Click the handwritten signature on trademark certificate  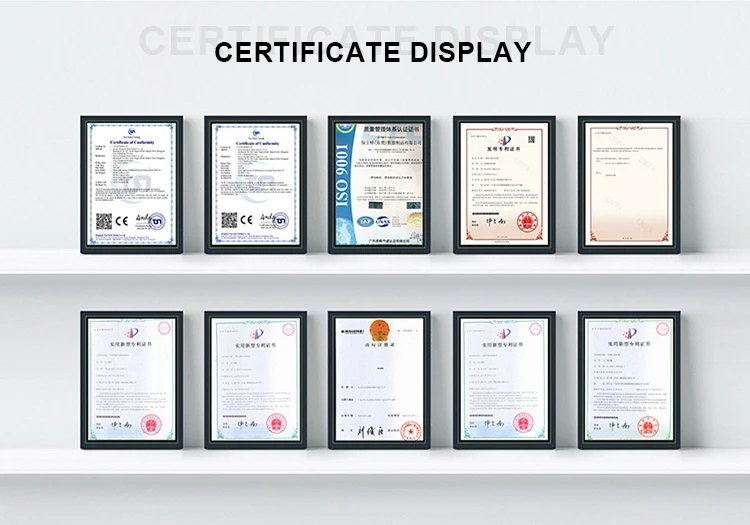point(371,431)
